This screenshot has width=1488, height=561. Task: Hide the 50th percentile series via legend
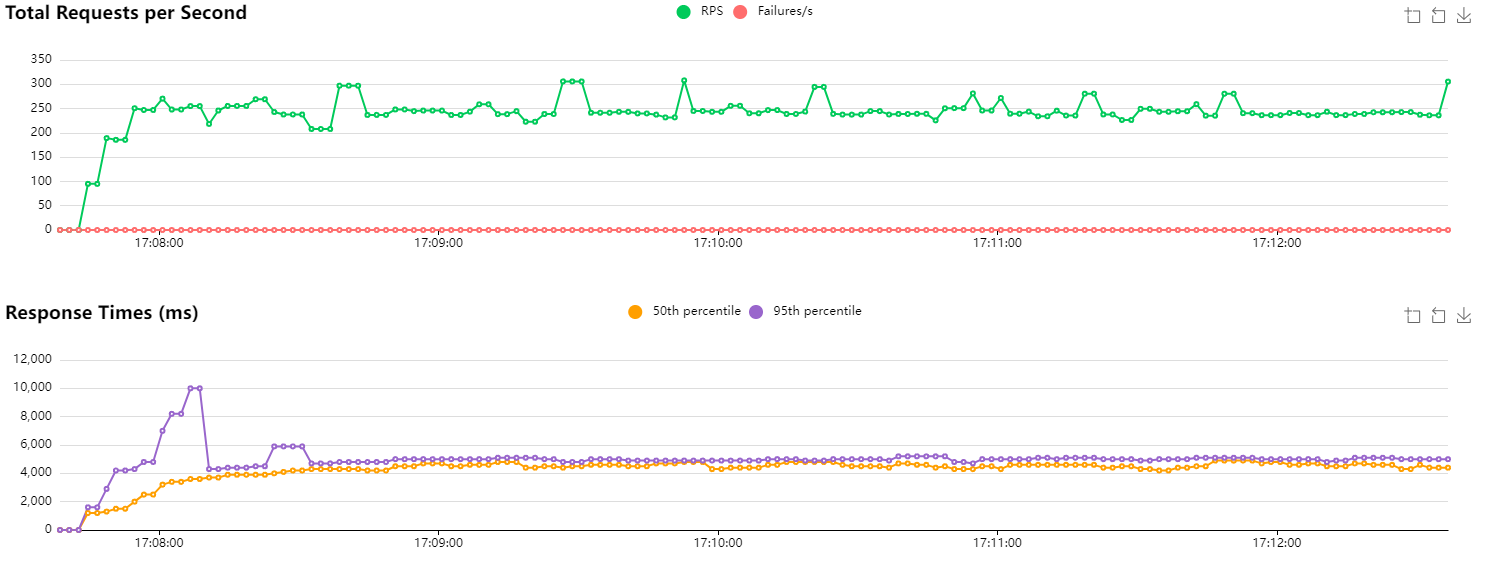pyautogui.click(x=635, y=312)
